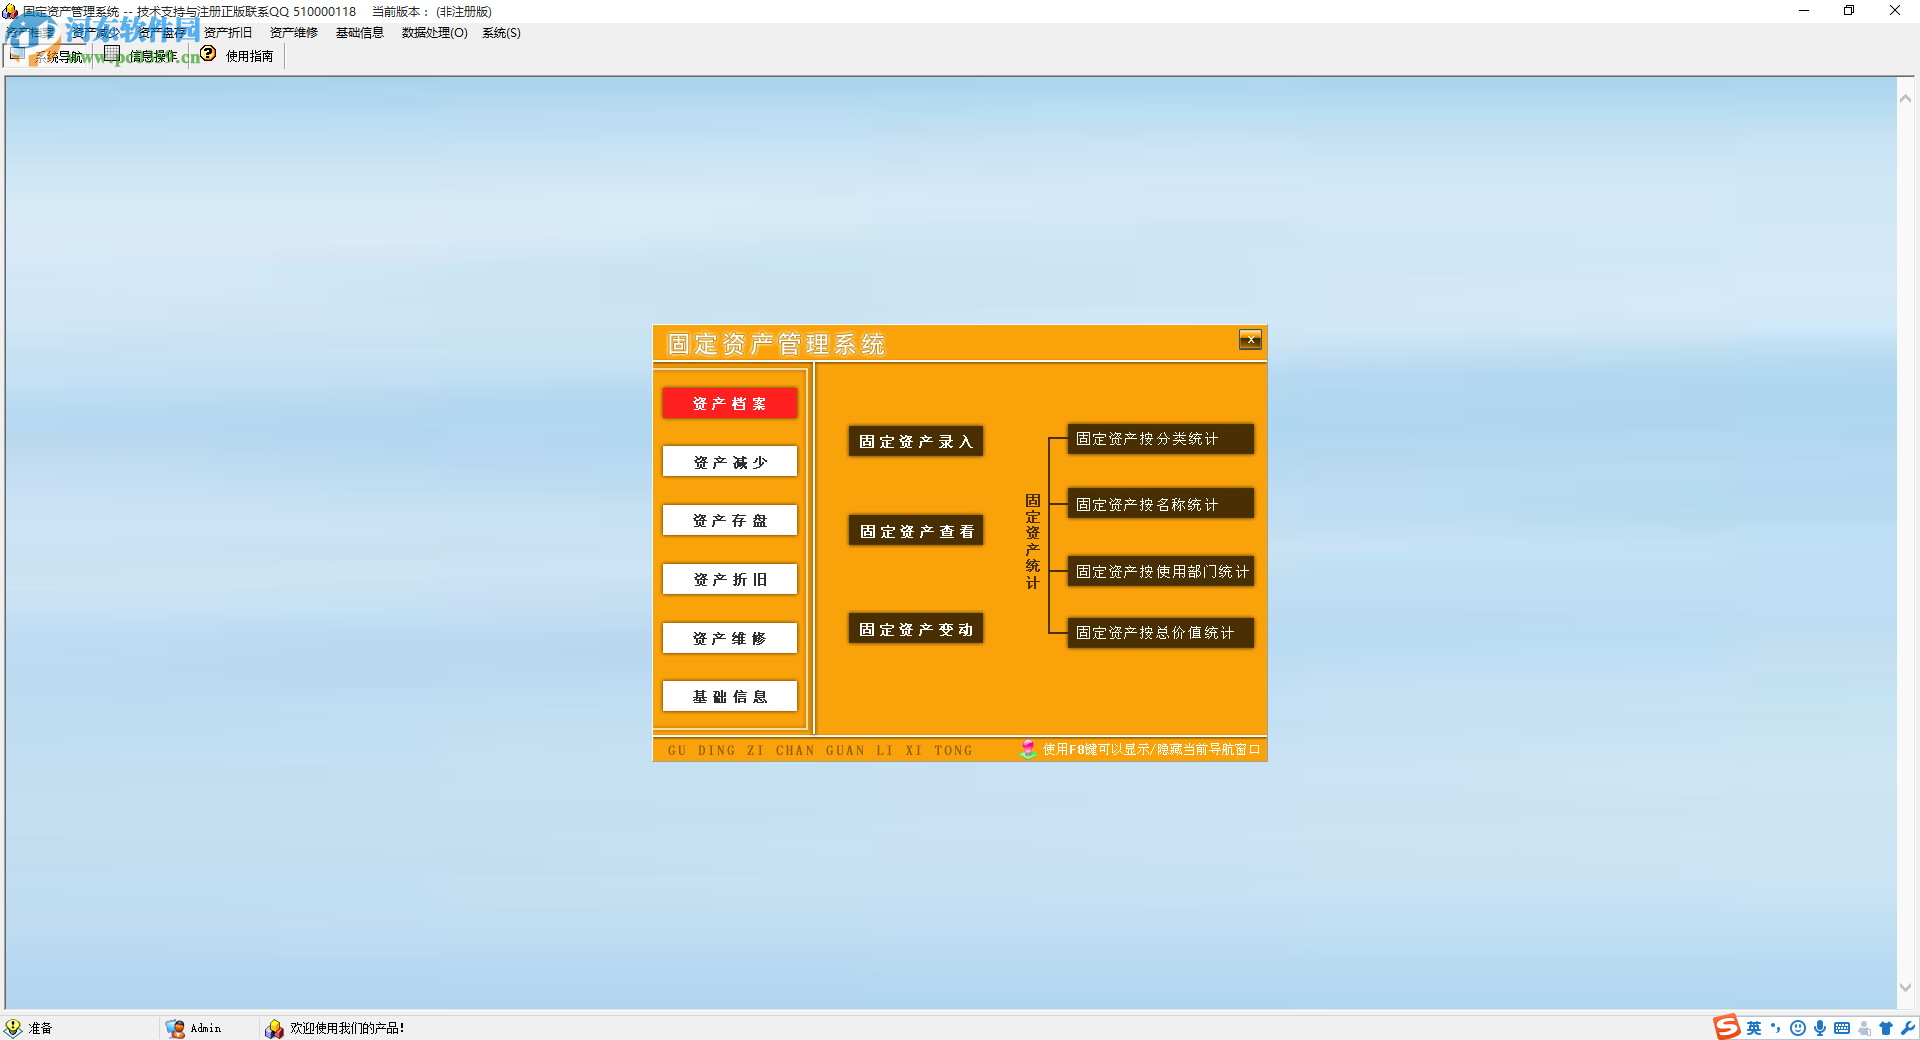This screenshot has height=1040, width=1920.
Task: Click the 系统导航 toolbar button
Action: click(47, 56)
